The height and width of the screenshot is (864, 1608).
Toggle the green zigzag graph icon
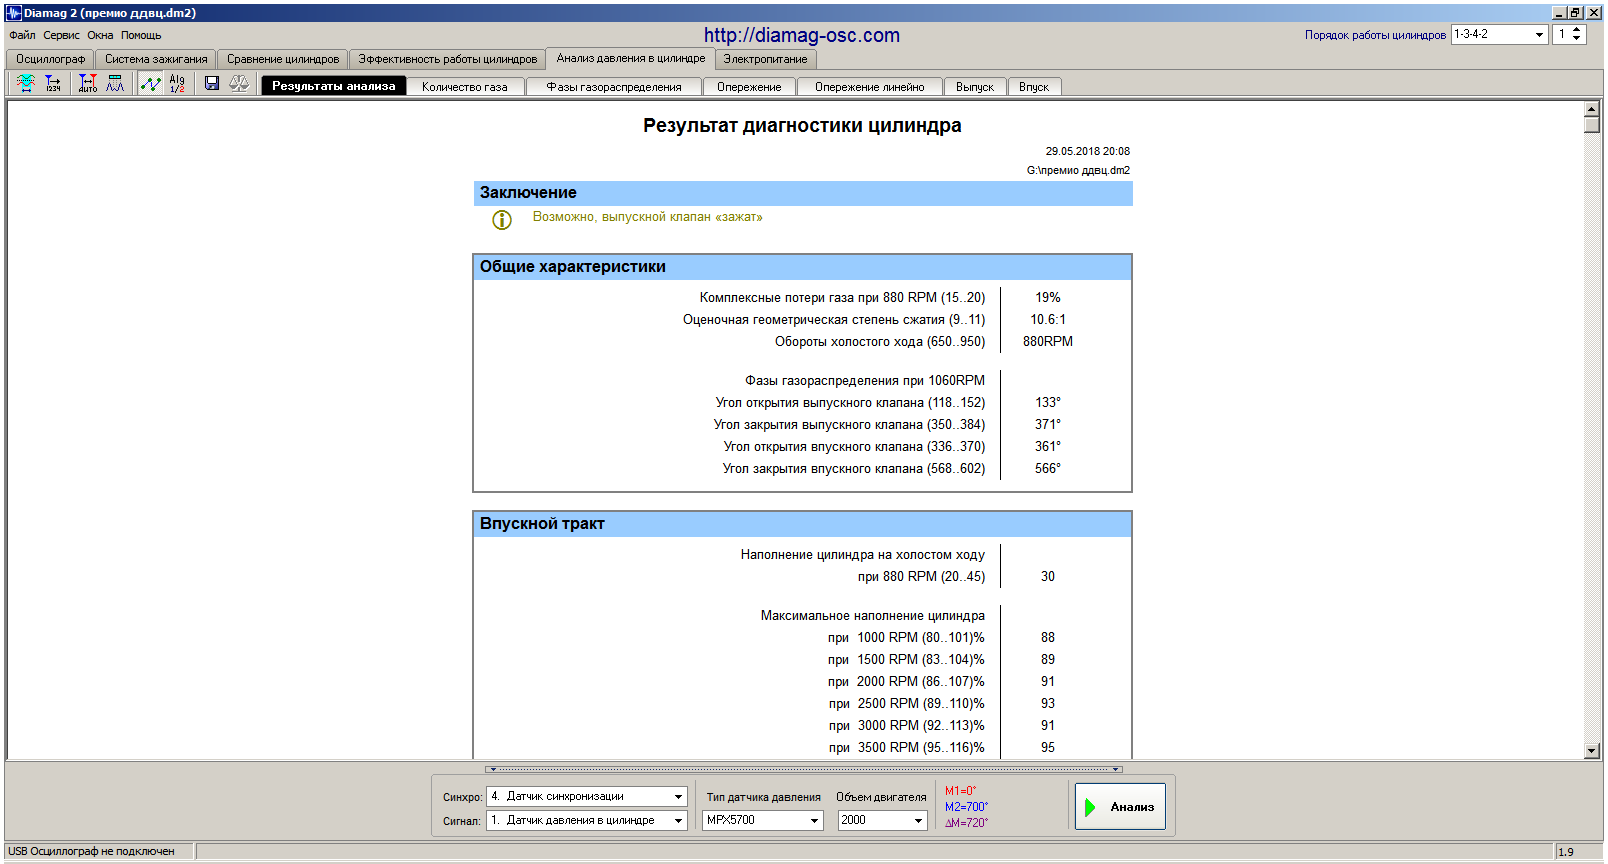pyautogui.click(x=151, y=83)
